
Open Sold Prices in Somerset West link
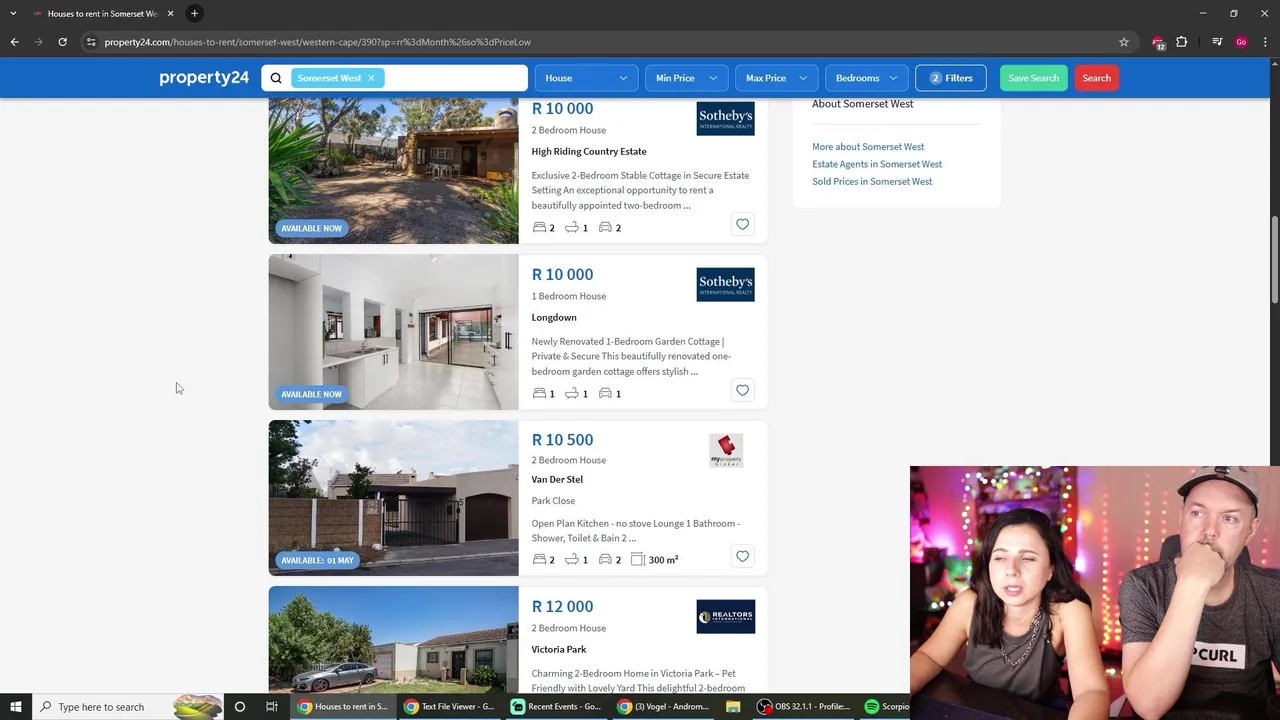click(872, 181)
